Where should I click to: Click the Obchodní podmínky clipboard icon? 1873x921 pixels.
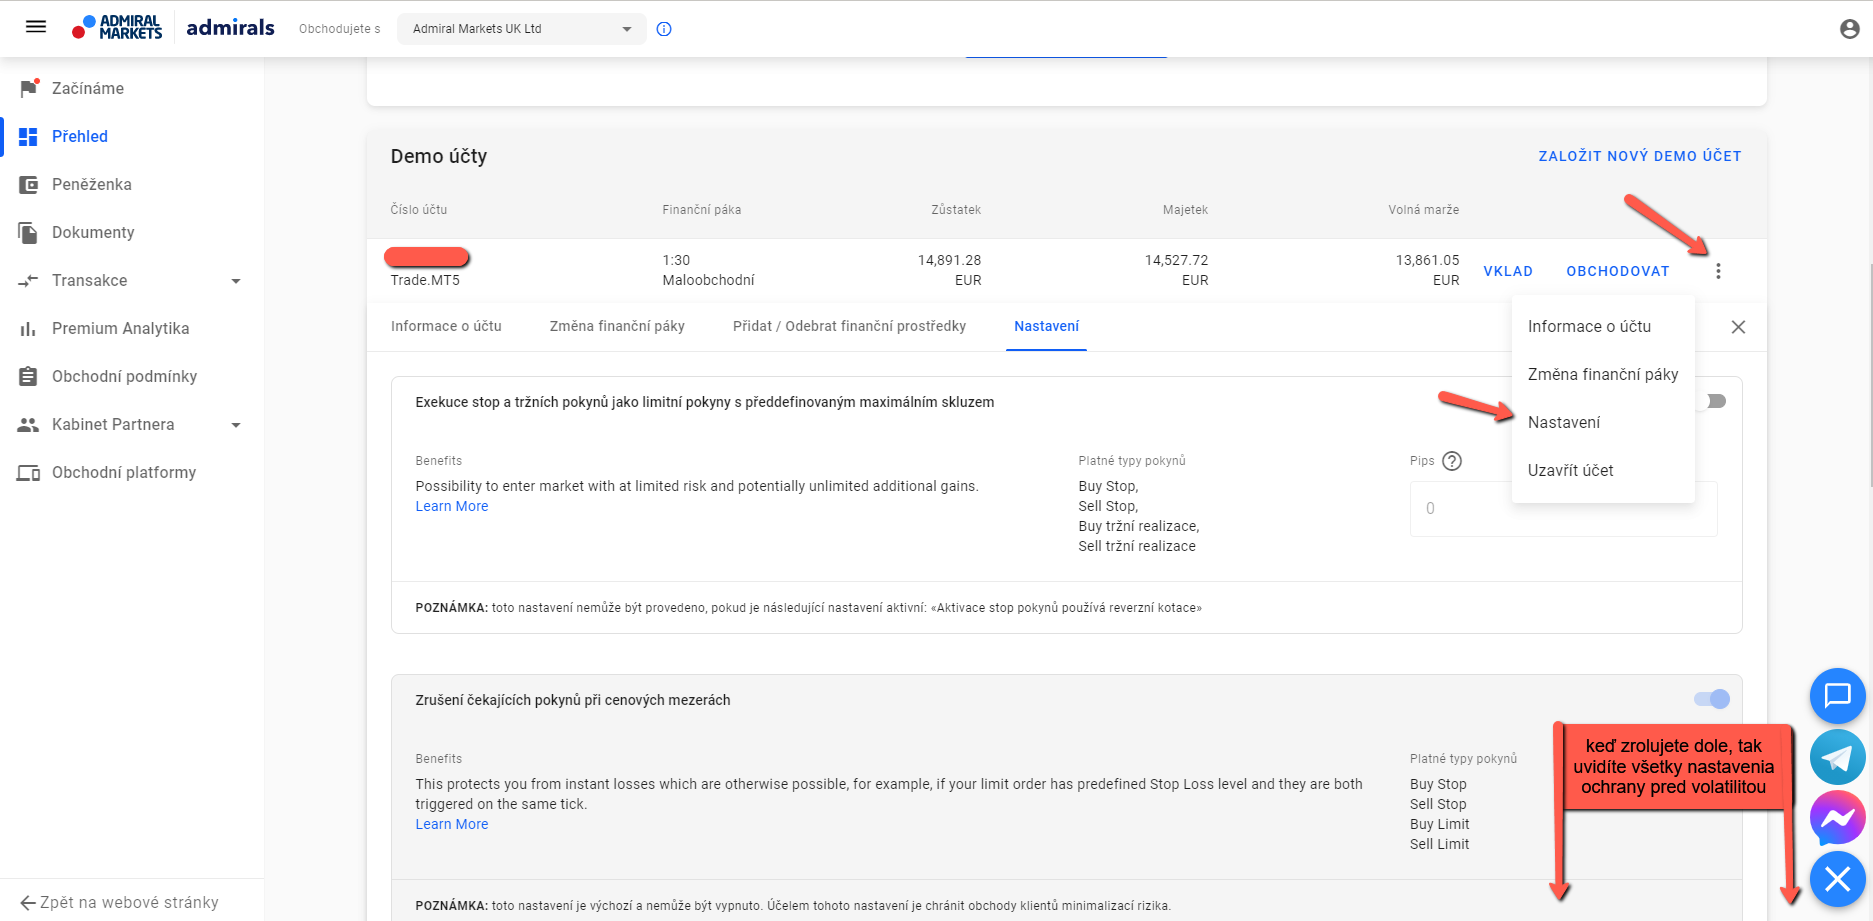coord(28,376)
